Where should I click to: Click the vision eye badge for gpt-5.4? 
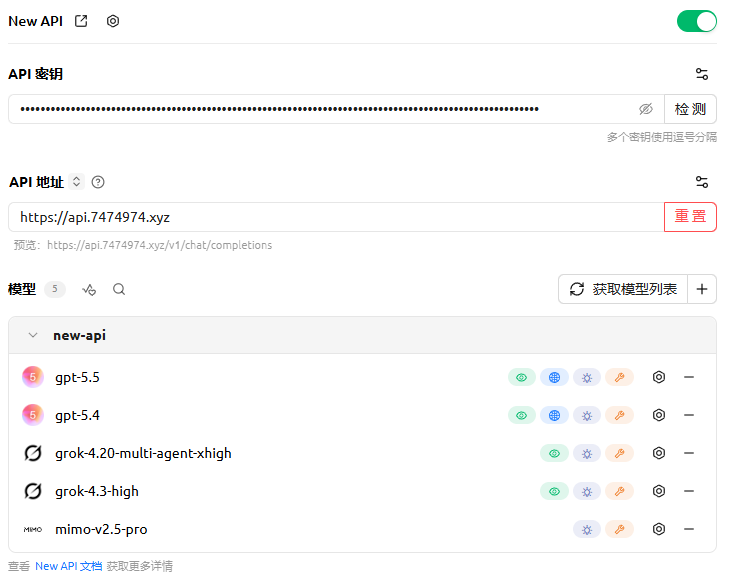(522, 416)
